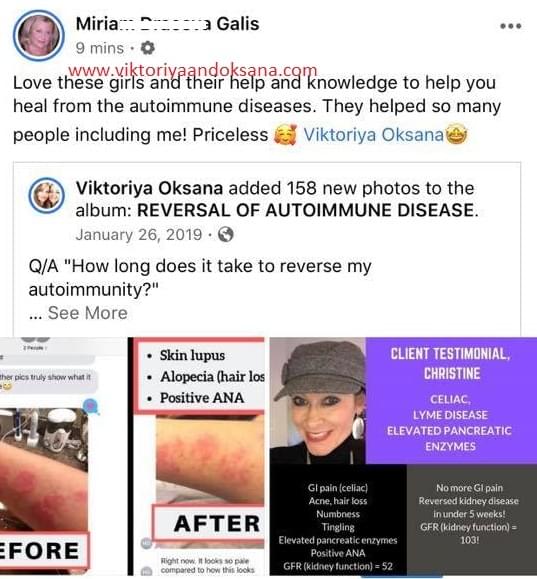Open the REVERSAL OF AUTOIMMUNE DISEASE album
Screen dimensions: 537x579
(x=305, y=210)
